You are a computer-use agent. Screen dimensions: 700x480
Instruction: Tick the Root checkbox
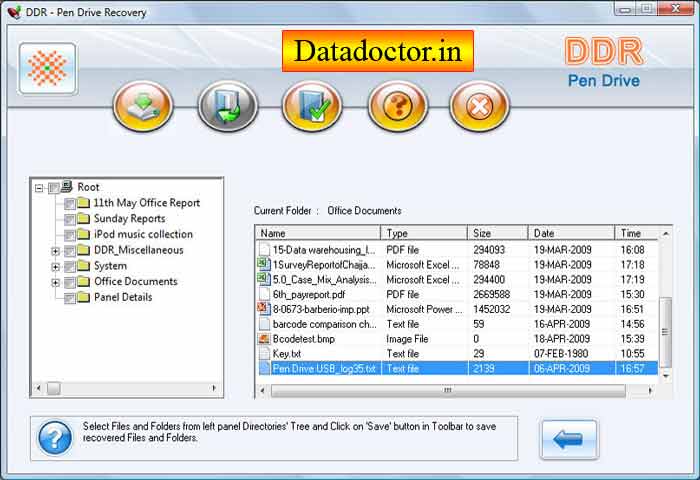[54, 188]
